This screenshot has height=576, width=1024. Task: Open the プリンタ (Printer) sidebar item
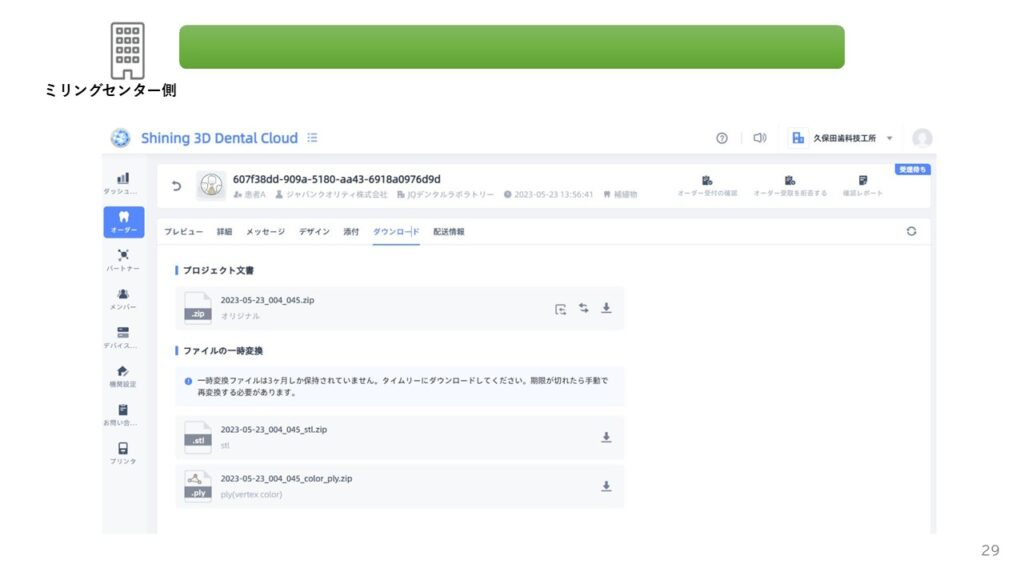click(x=123, y=454)
